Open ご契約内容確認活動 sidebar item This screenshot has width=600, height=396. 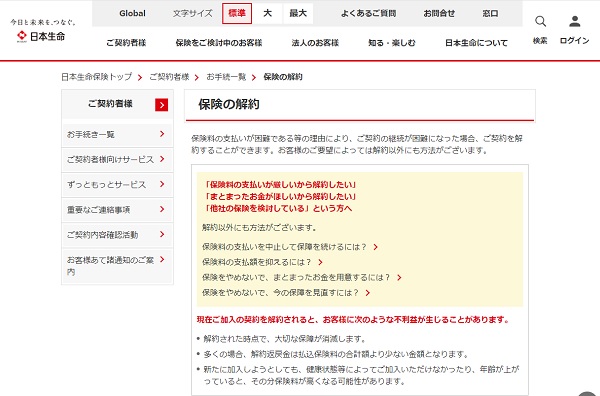click(x=117, y=235)
